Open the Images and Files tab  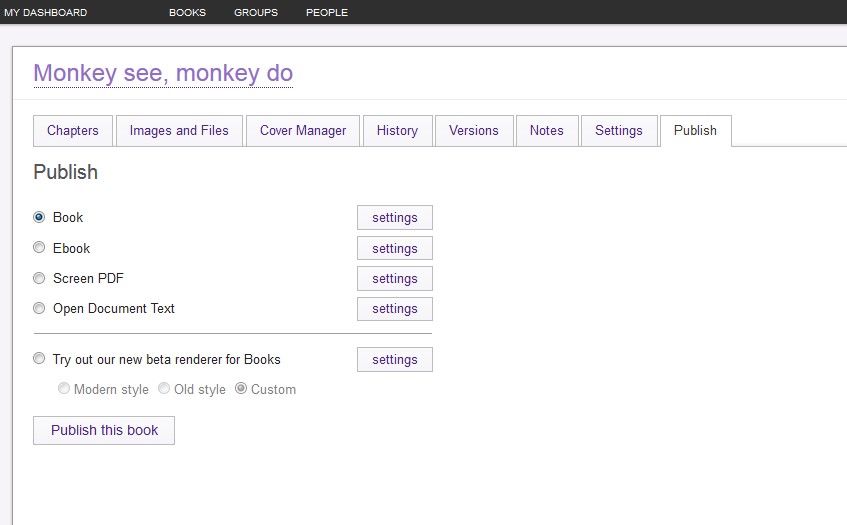(x=179, y=131)
